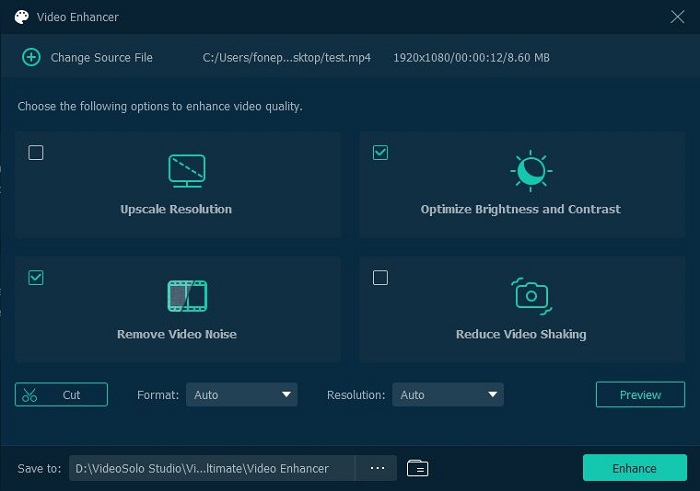This screenshot has height=491, width=700.
Task: Start processing with the Enhance button
Action: pyautogui.click(x=634, y=468)
